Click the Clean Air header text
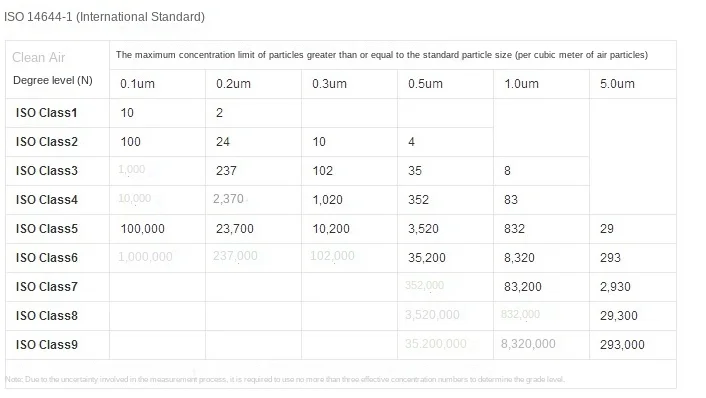Screen dimensions: 706x398 coord(38,58)
